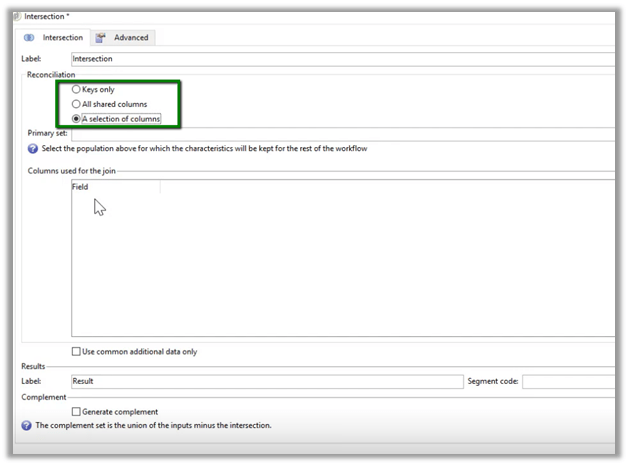
Task: Click into the activity Label text field
Action: pos(340,59)
